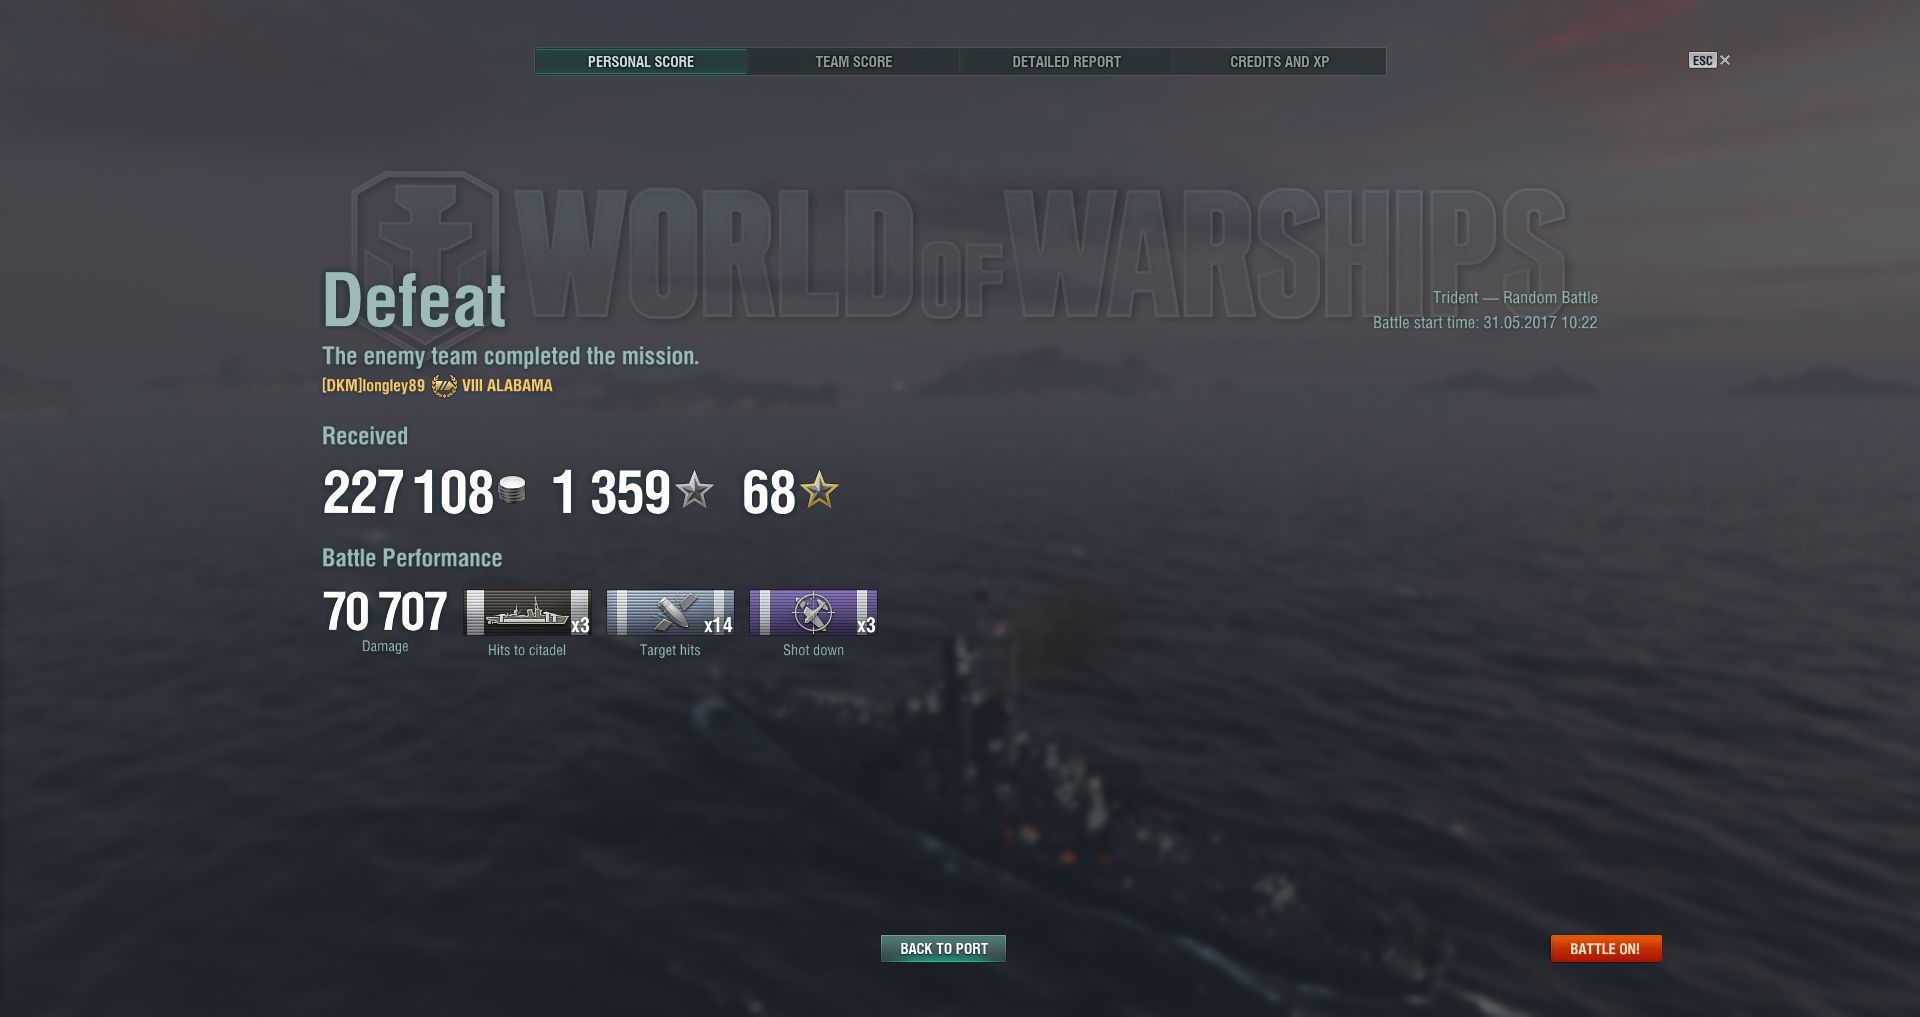The image size is (1920, 1017).
Task: Click the ESC key indicator
Action: 1702,60
